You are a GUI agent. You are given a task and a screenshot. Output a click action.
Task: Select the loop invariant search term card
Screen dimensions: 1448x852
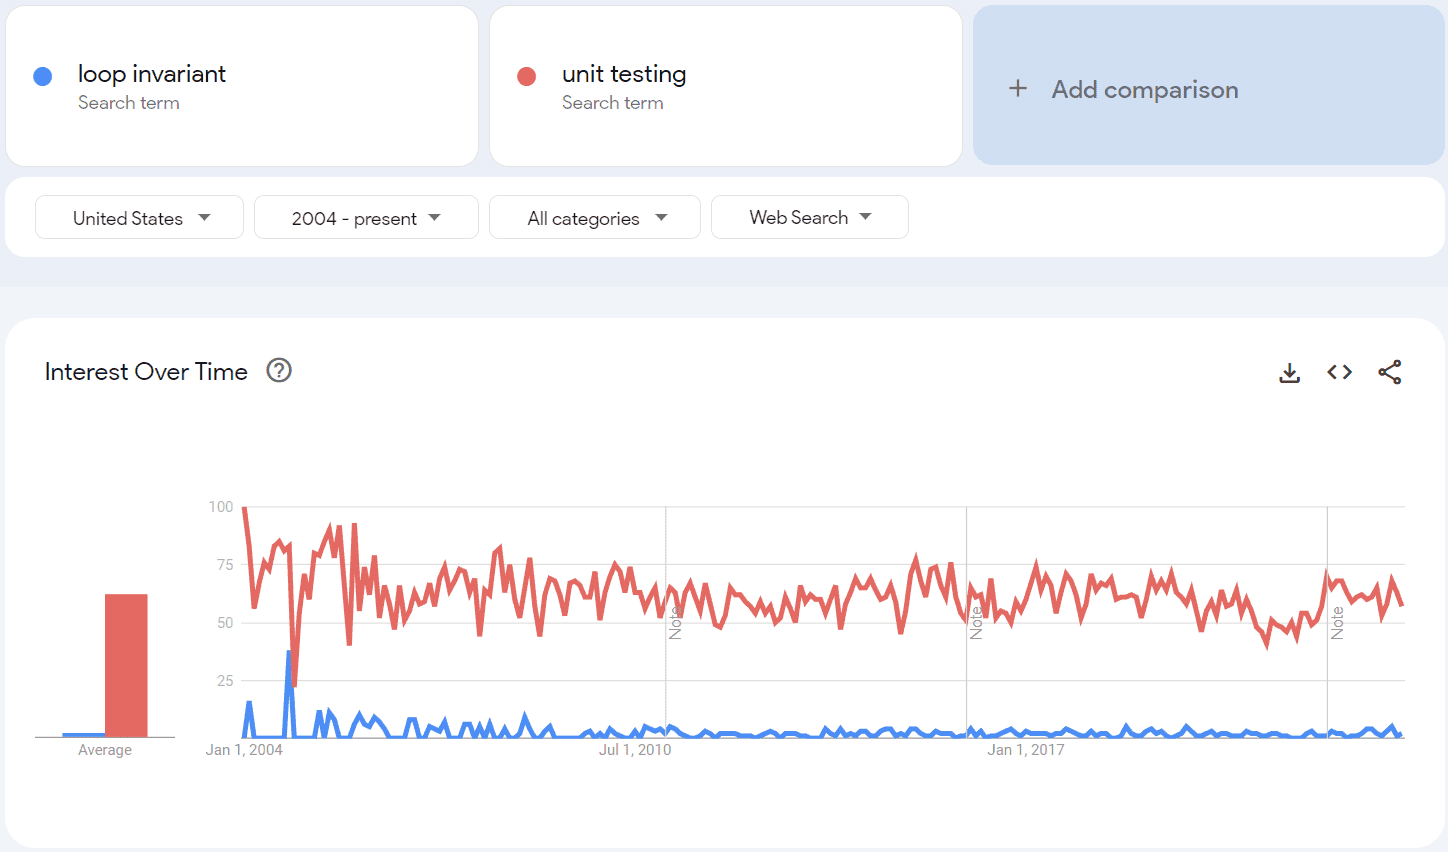click(242, 86)
